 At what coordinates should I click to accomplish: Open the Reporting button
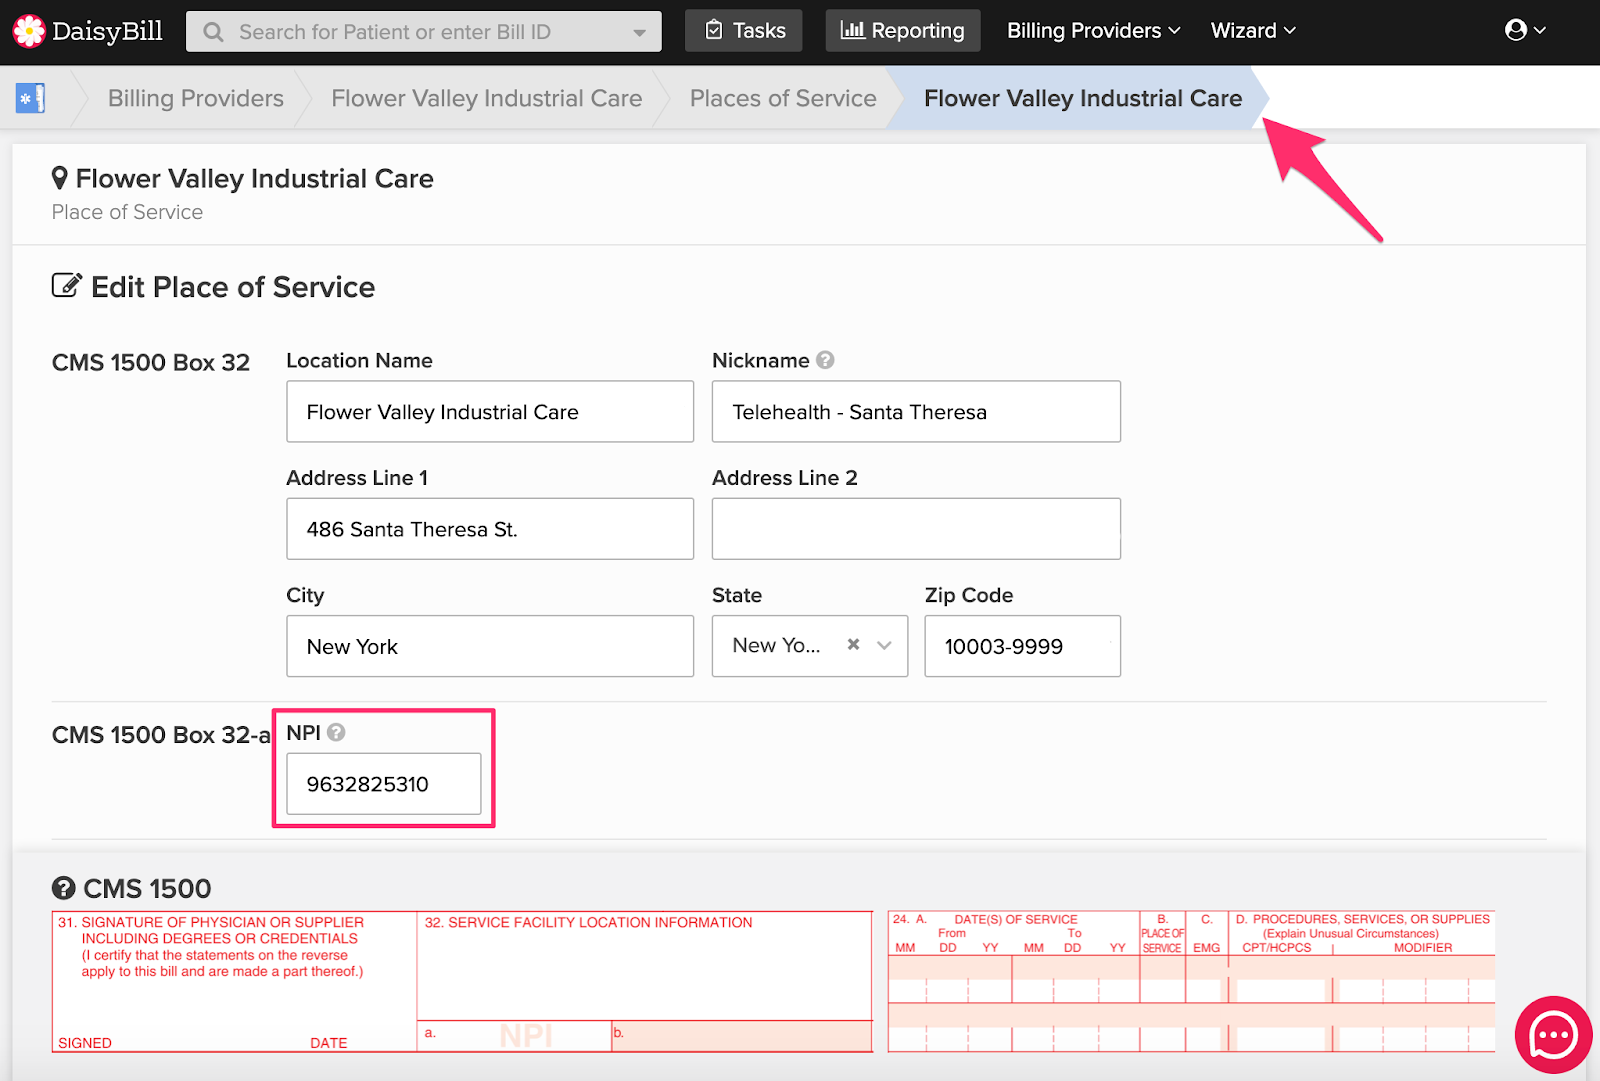903,31
